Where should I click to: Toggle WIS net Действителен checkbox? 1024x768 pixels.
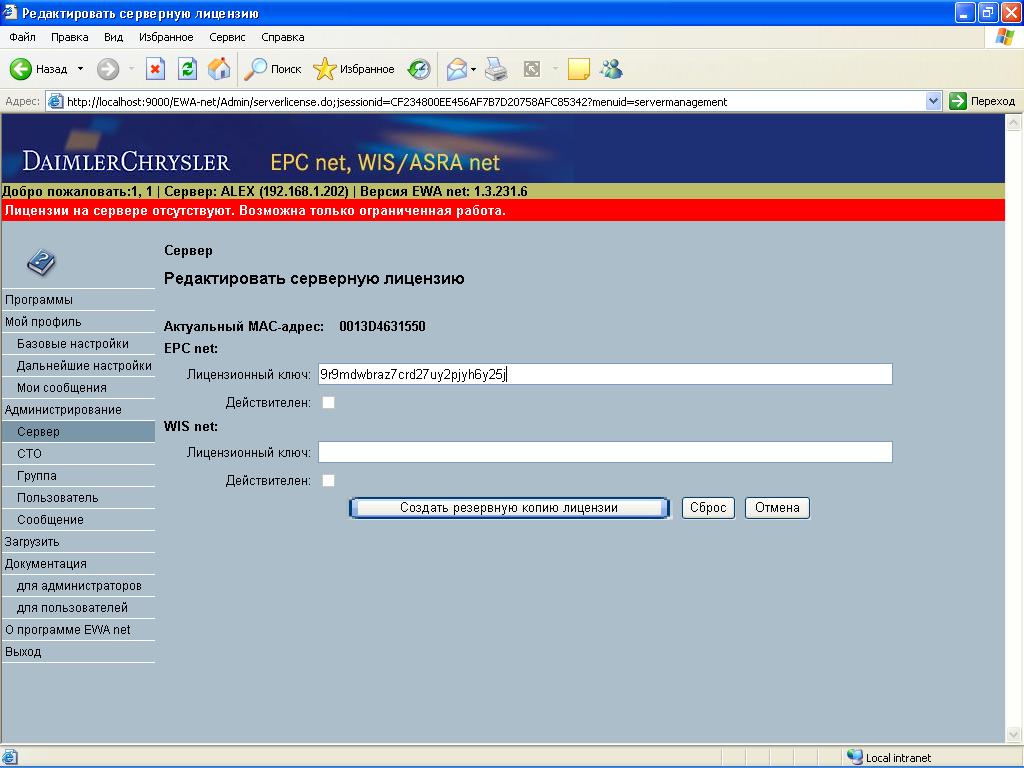coord(328,481)
